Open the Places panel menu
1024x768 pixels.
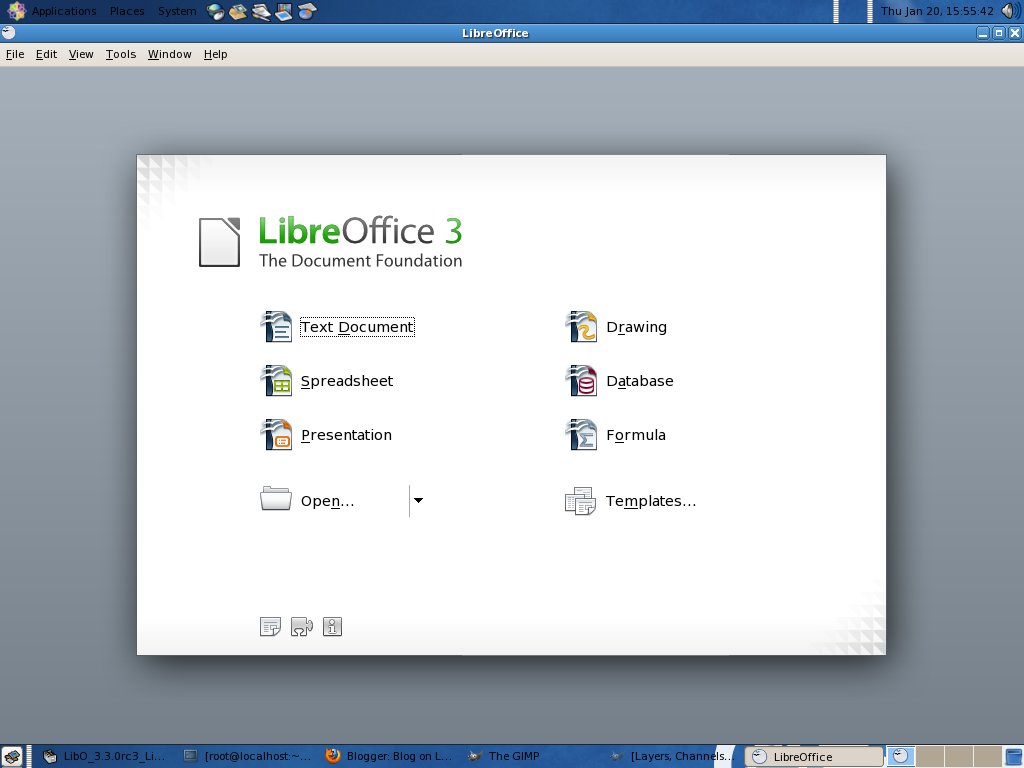(127, 11)
